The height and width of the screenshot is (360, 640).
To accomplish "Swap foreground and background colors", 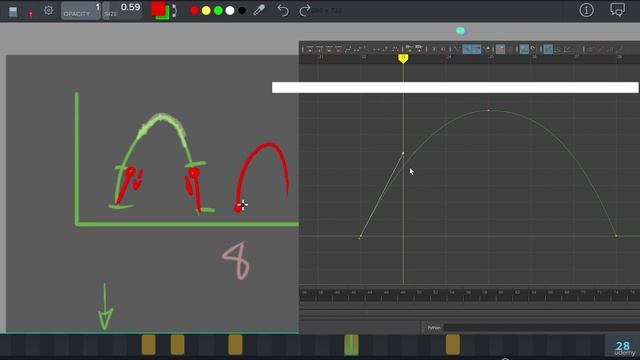I will click(175, 11).
